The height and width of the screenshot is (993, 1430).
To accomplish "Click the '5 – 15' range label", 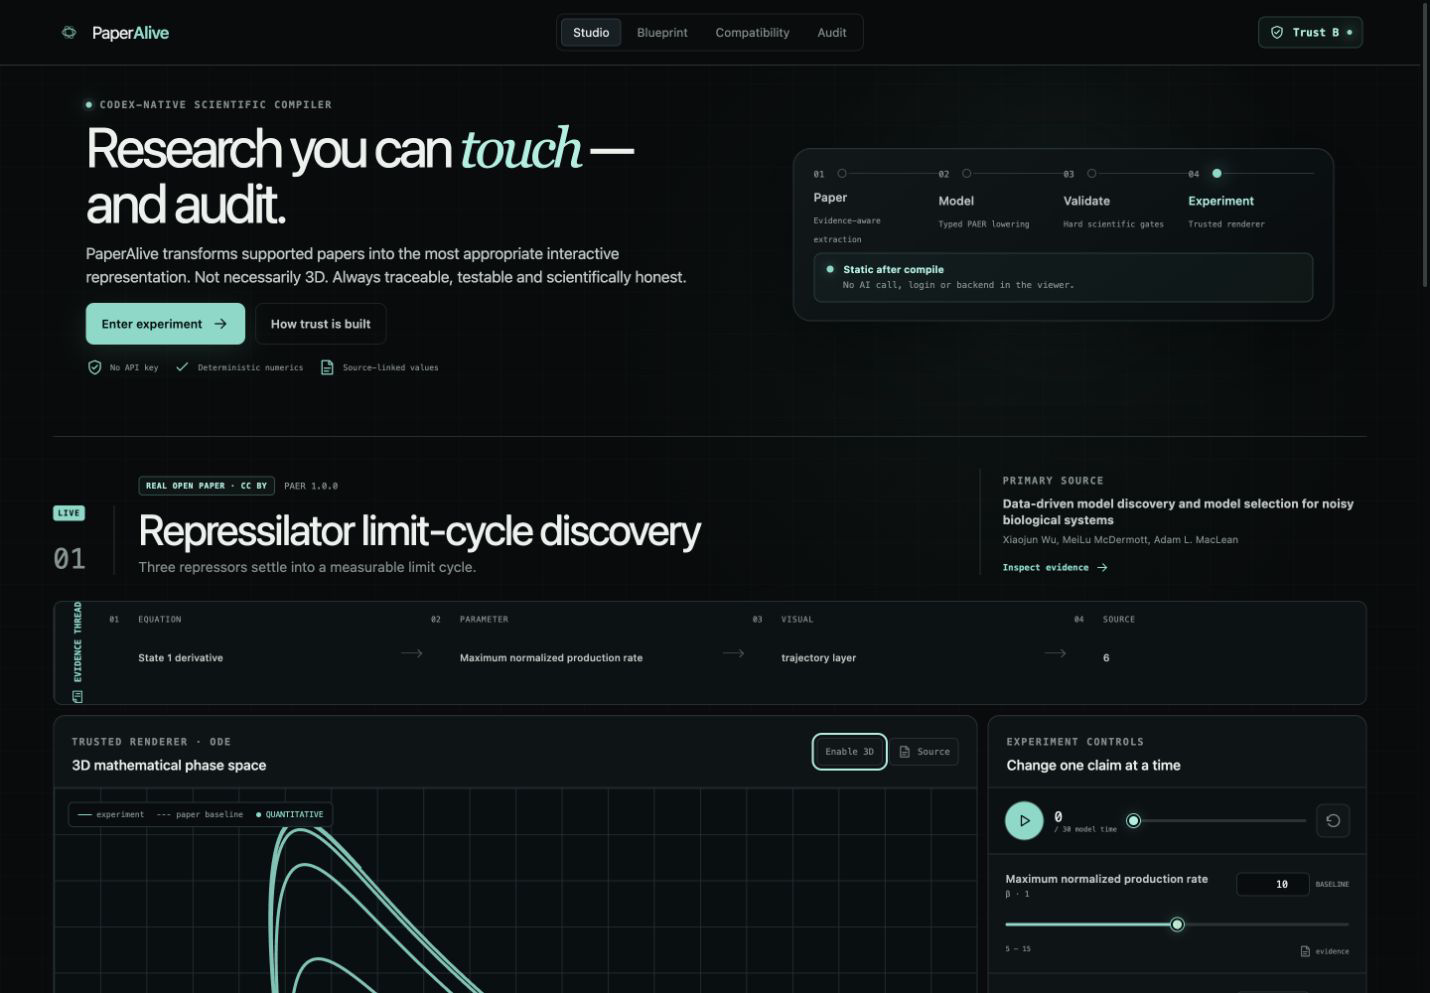I will (1018, 949).
